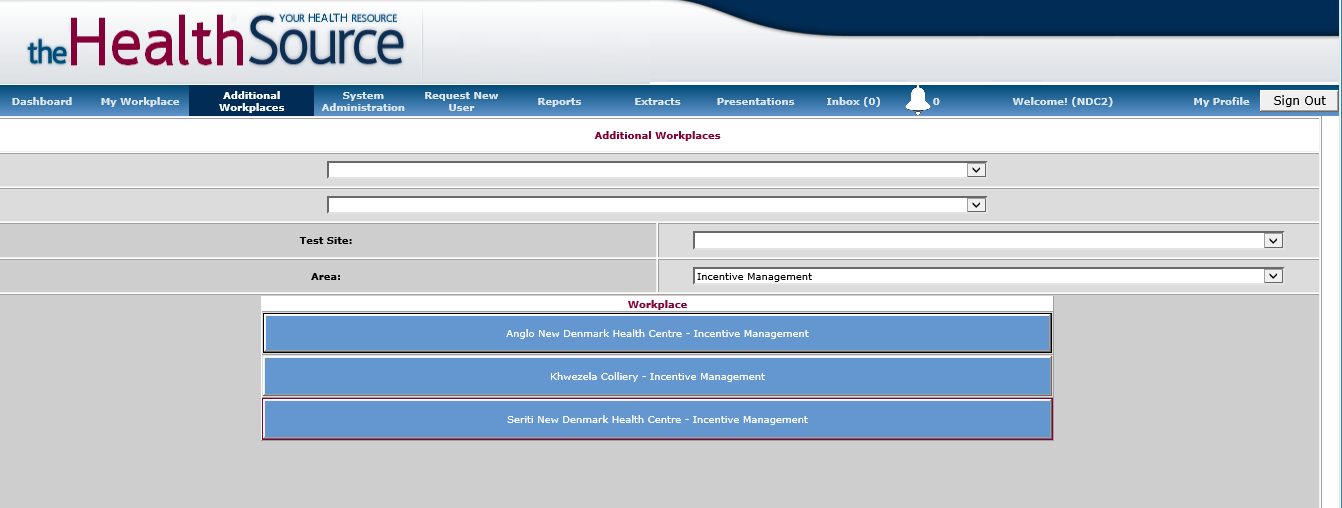
Task: Click the Welcome! (NDC2) text
Action: point(1062,101)
